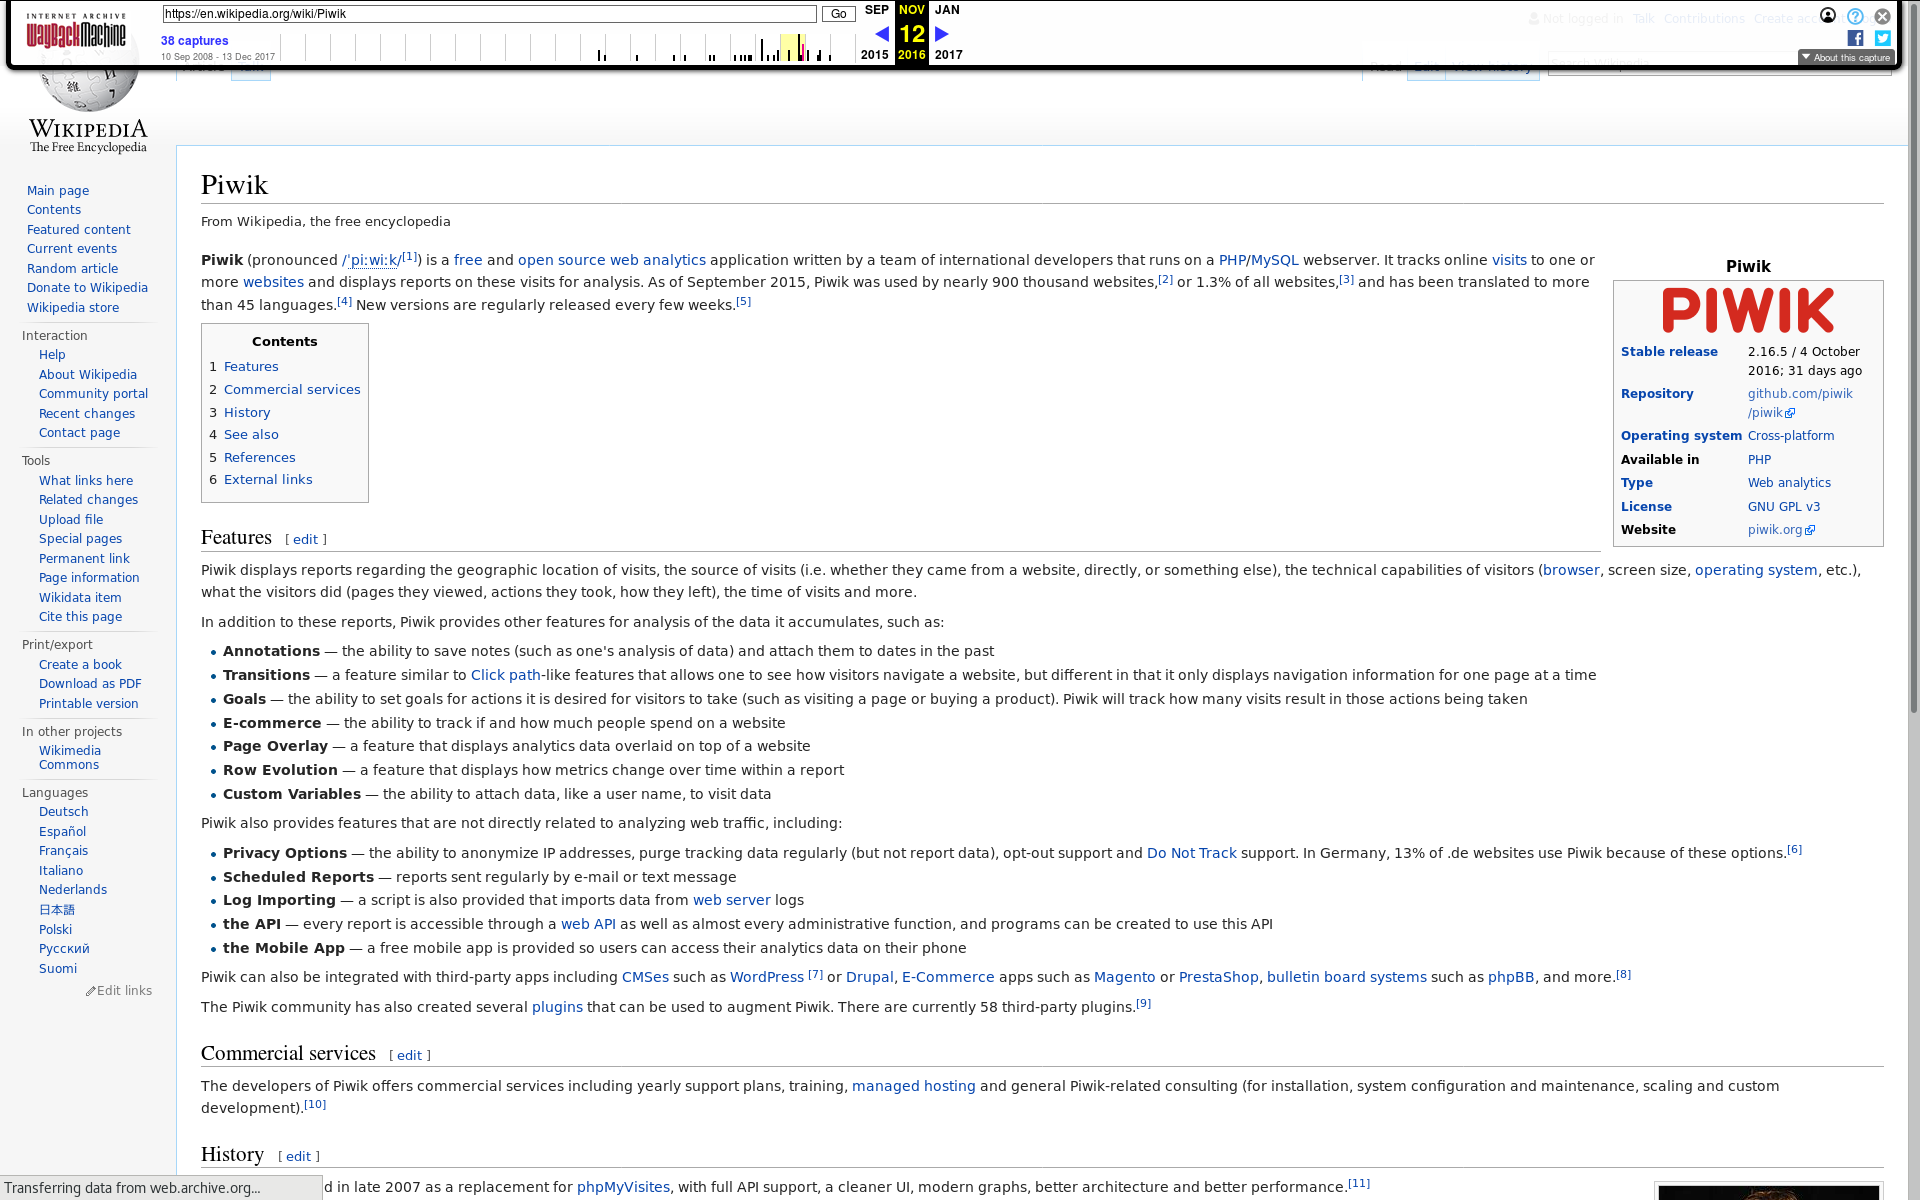Share capture on Twitter icon
Screen dimensions: 1920x1200
point(1882,38)
